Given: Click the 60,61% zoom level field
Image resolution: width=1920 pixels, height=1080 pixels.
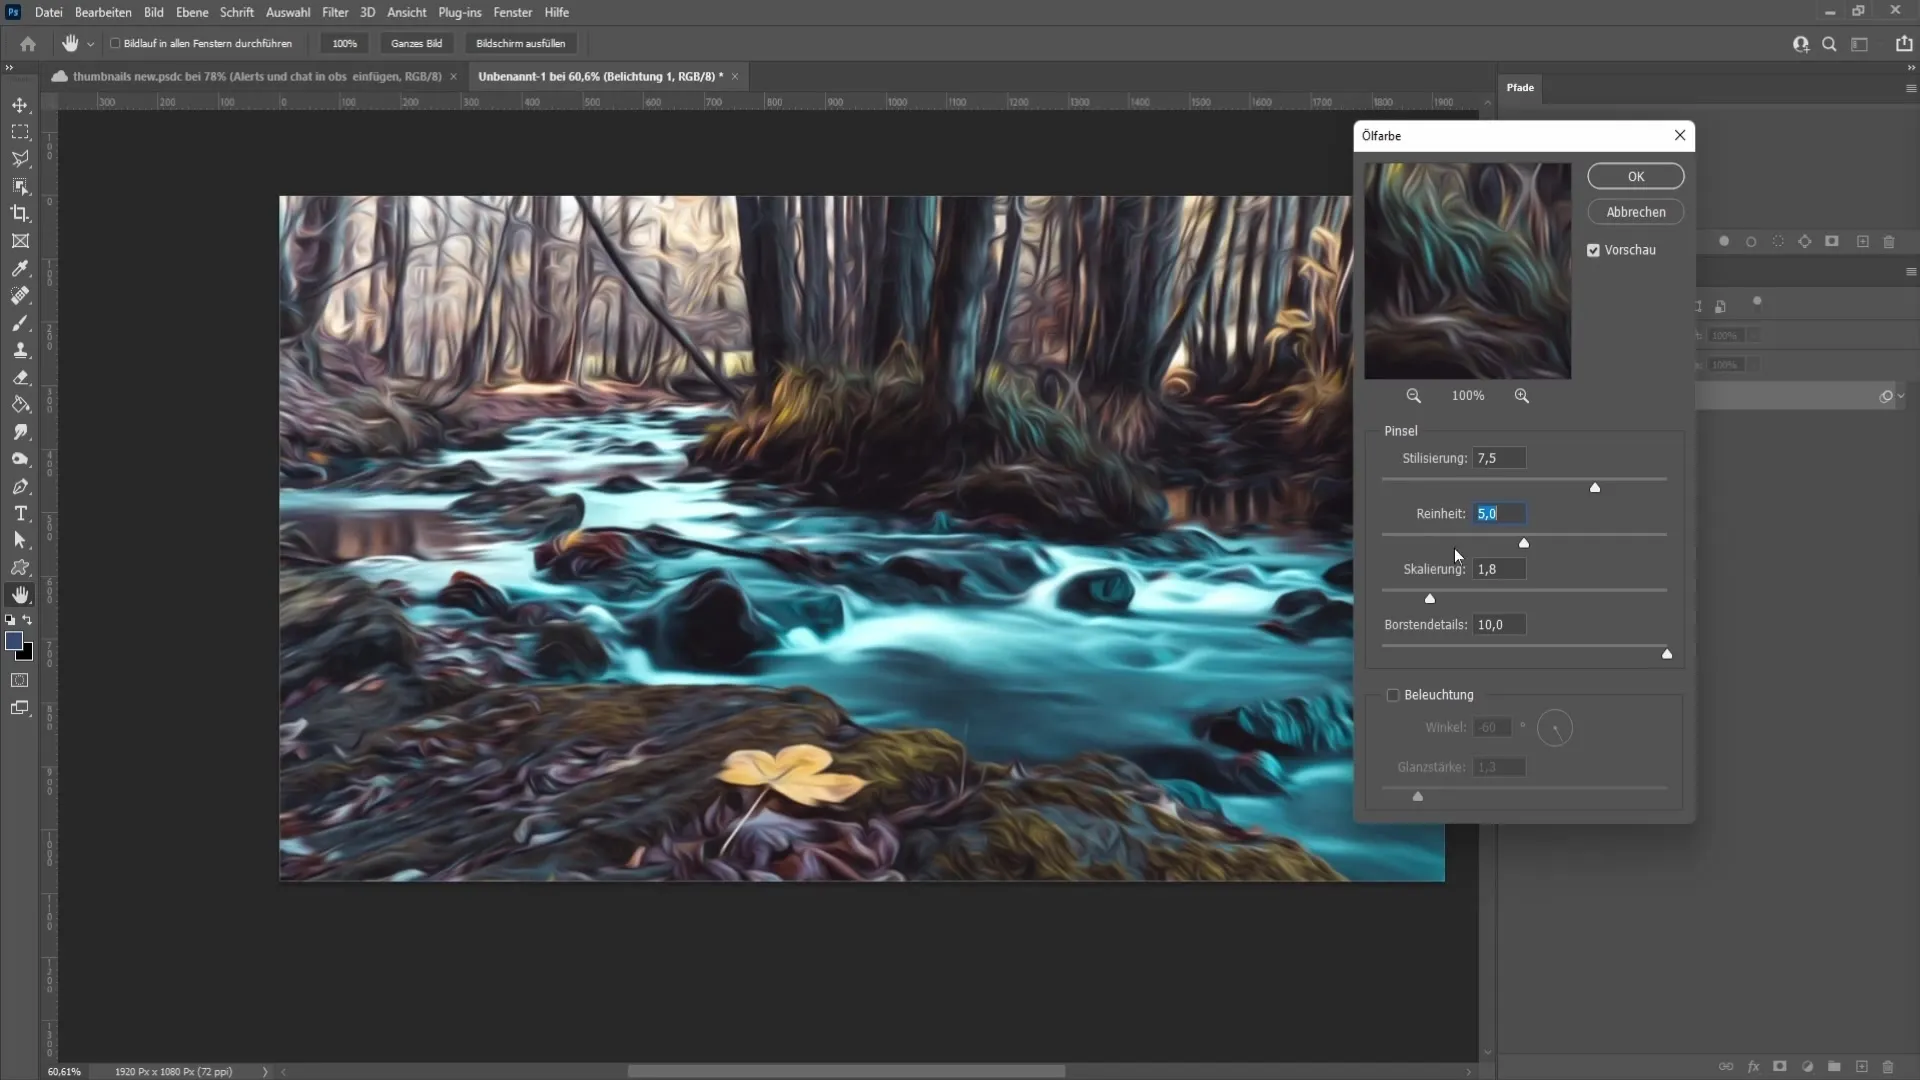Looking at the screenshot, I should click(x=64, y=1072).
